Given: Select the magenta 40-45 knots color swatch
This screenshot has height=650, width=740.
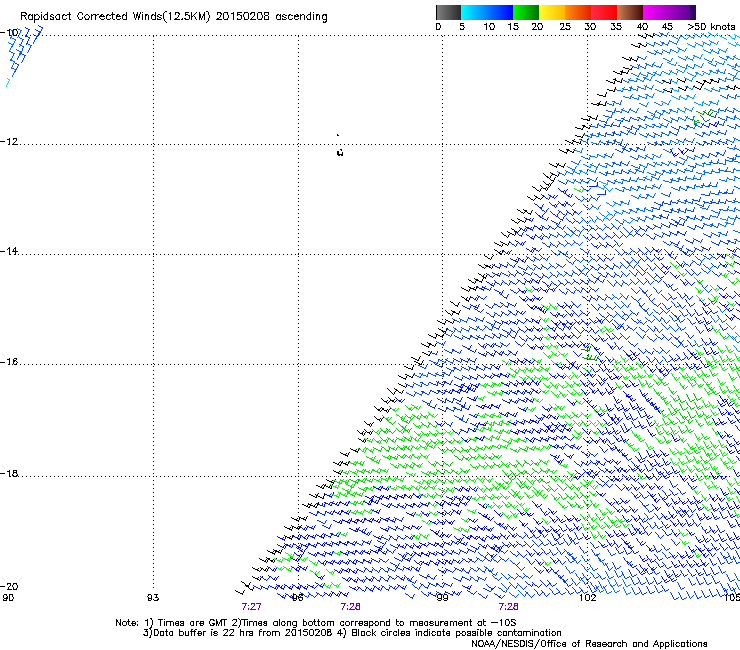Looking at the screenshot, I should coord(656,12).
